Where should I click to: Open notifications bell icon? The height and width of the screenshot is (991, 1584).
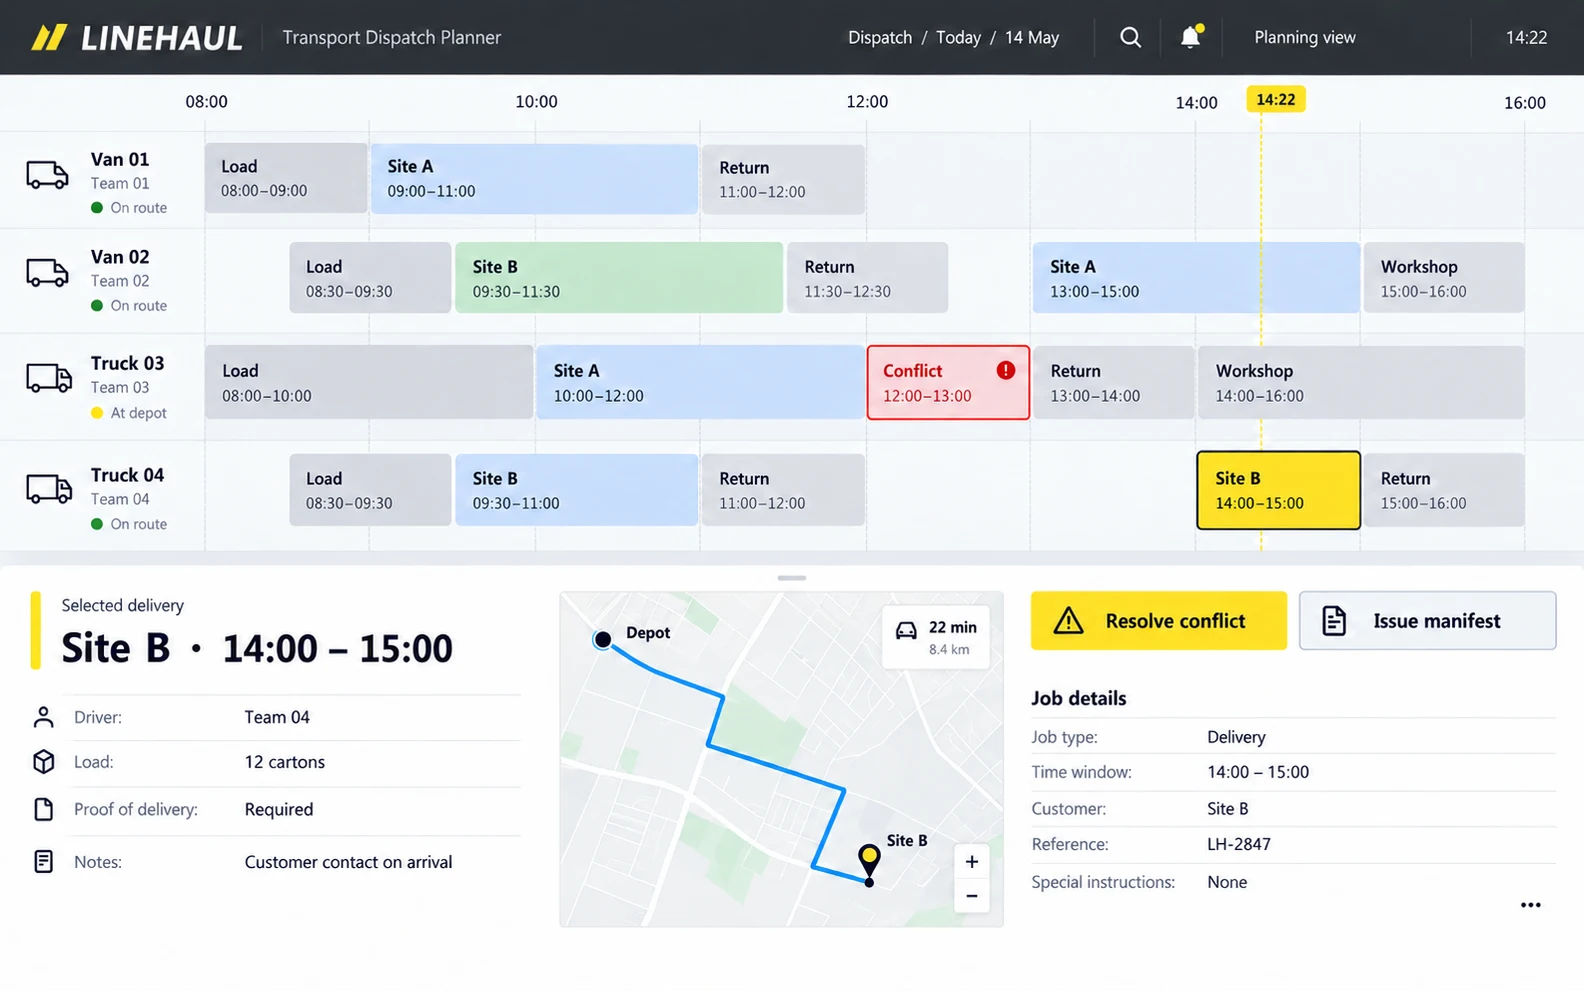coord(1190,37)
